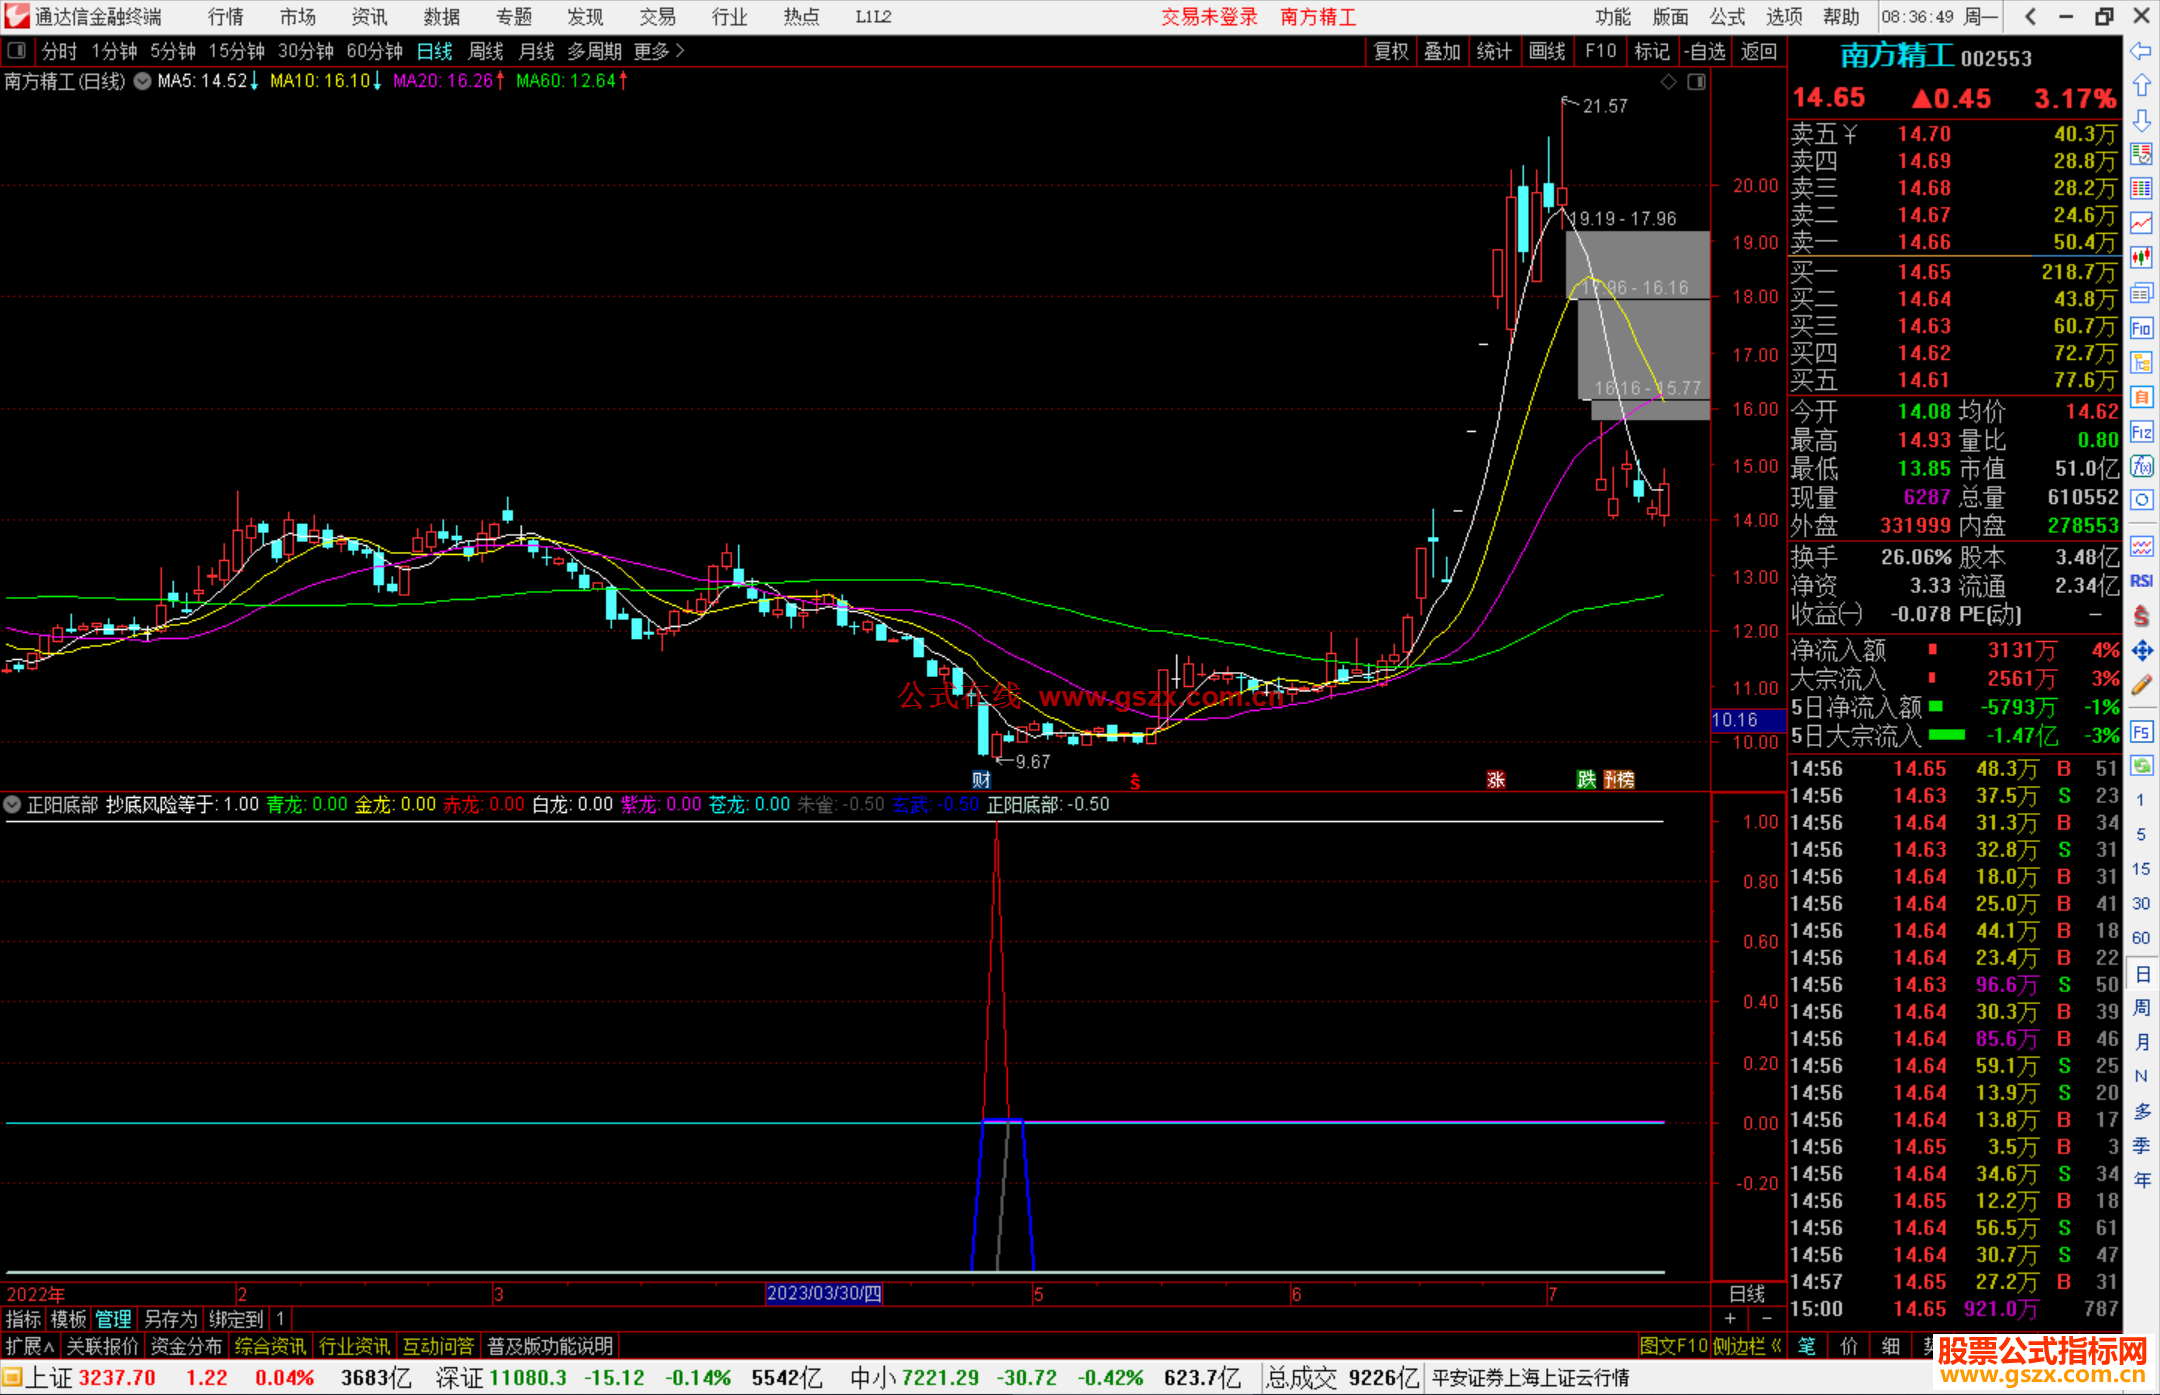Open the 日线 period selector box

(x=1748, y=1294)
